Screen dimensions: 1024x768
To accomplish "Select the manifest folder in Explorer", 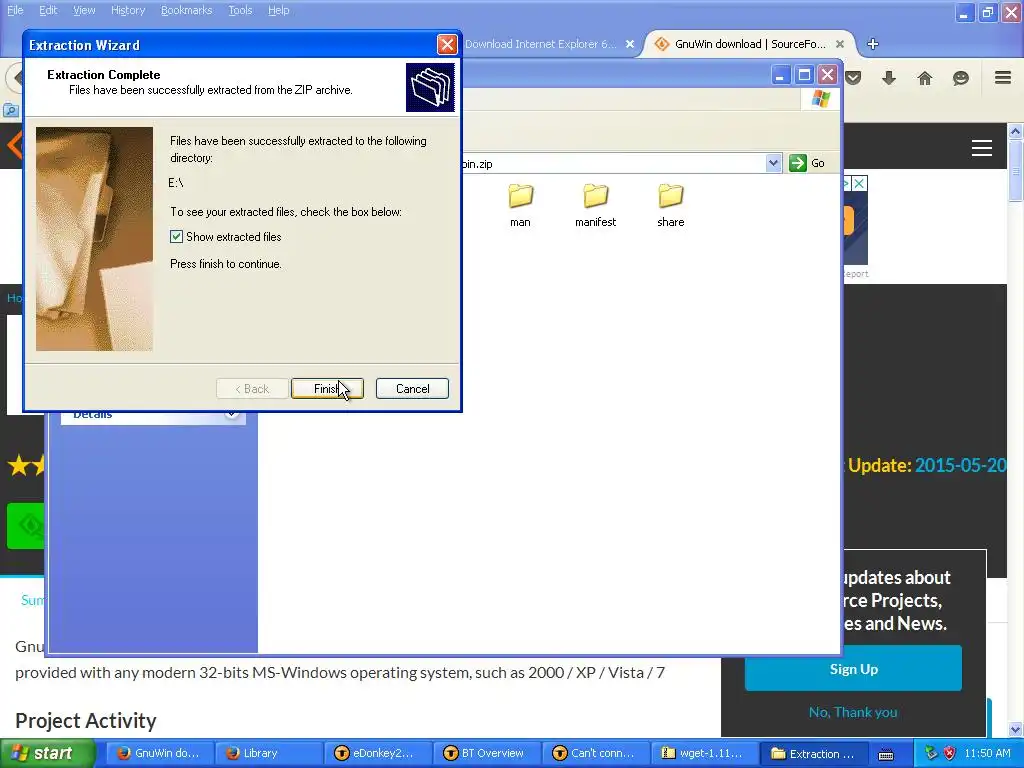I will click(596, 205).
